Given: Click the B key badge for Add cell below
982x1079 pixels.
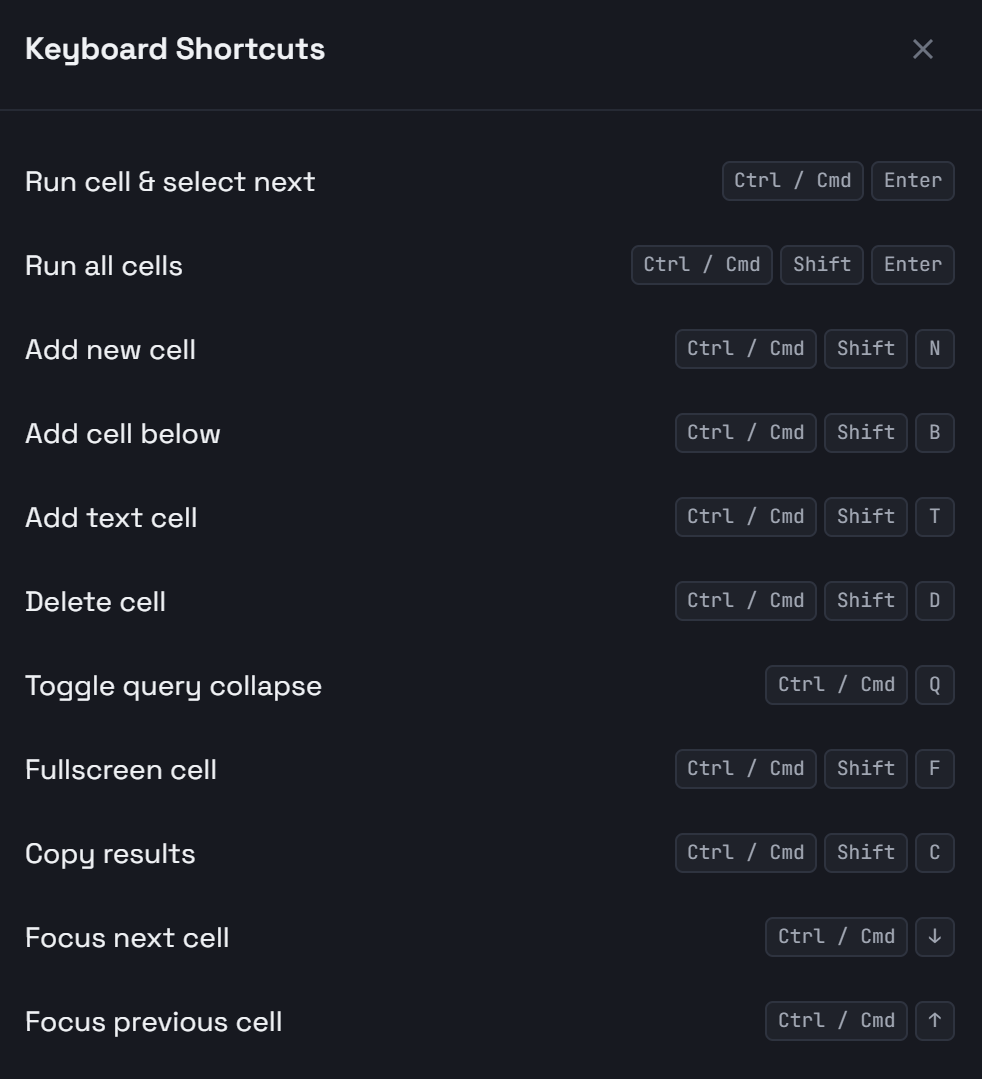Looking at the screenshot, I should [x=936, y=433].
